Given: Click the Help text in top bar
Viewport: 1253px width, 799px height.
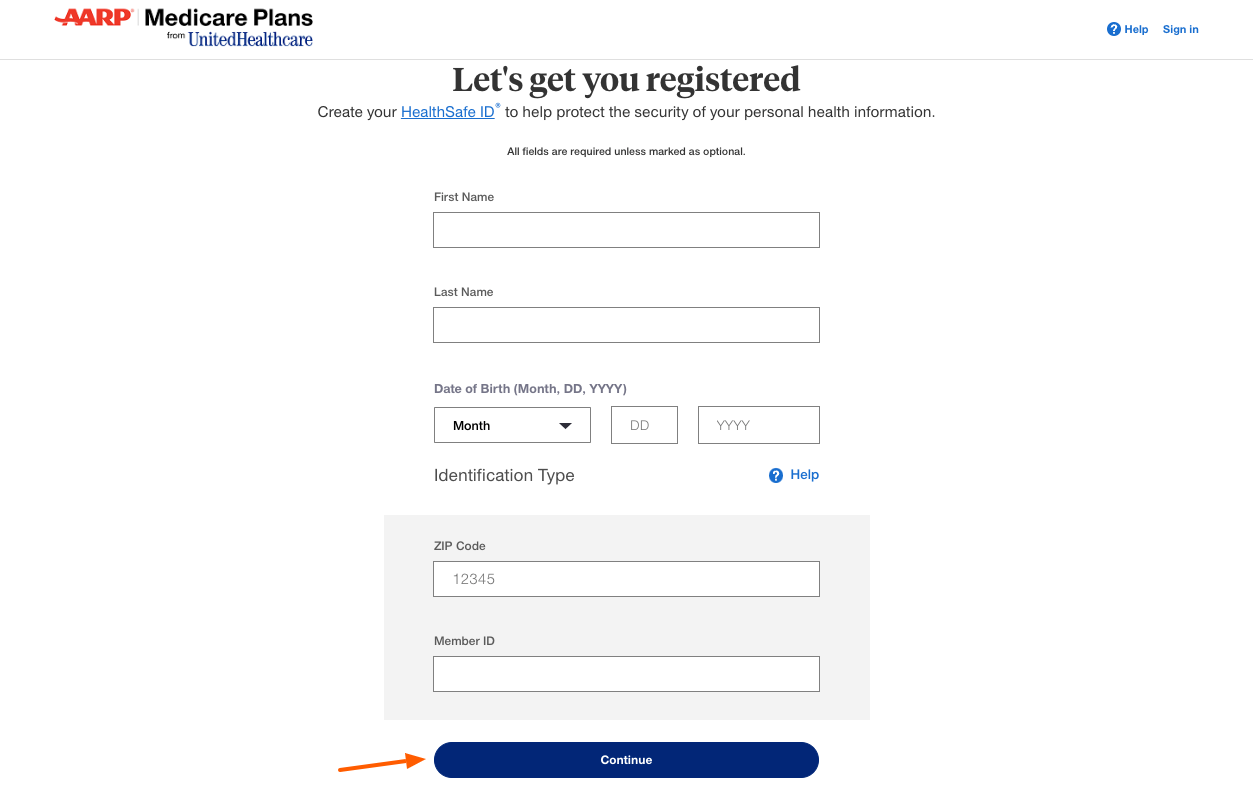Looking at the screenshot, I should 1135,29.
